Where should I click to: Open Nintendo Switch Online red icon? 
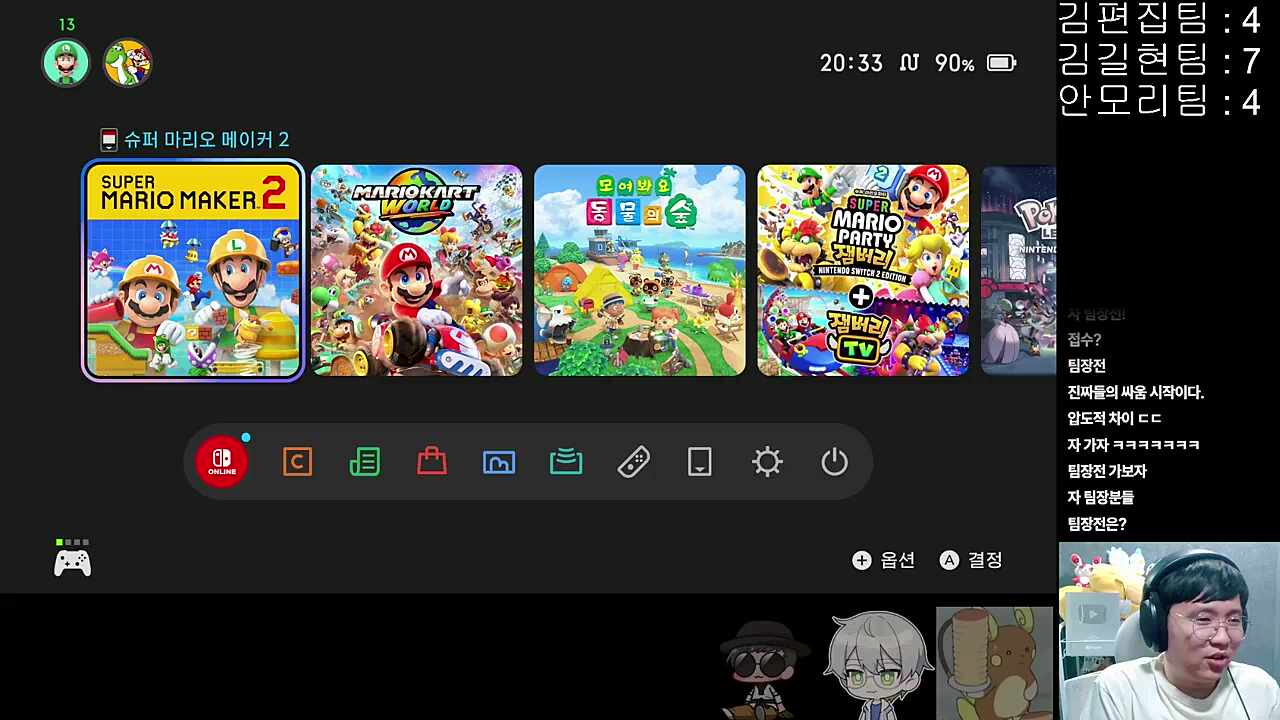click(221, 462)
